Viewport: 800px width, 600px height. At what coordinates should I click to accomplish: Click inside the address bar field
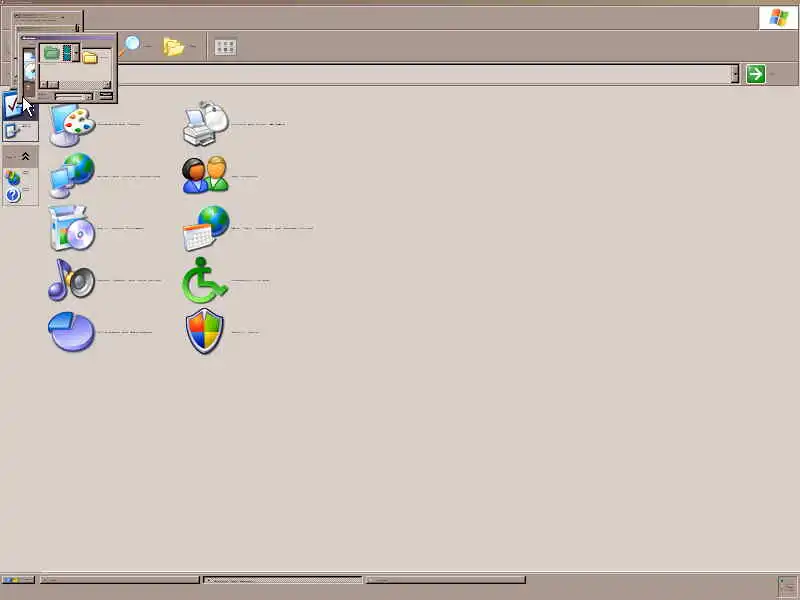click(x=423, y=74)
